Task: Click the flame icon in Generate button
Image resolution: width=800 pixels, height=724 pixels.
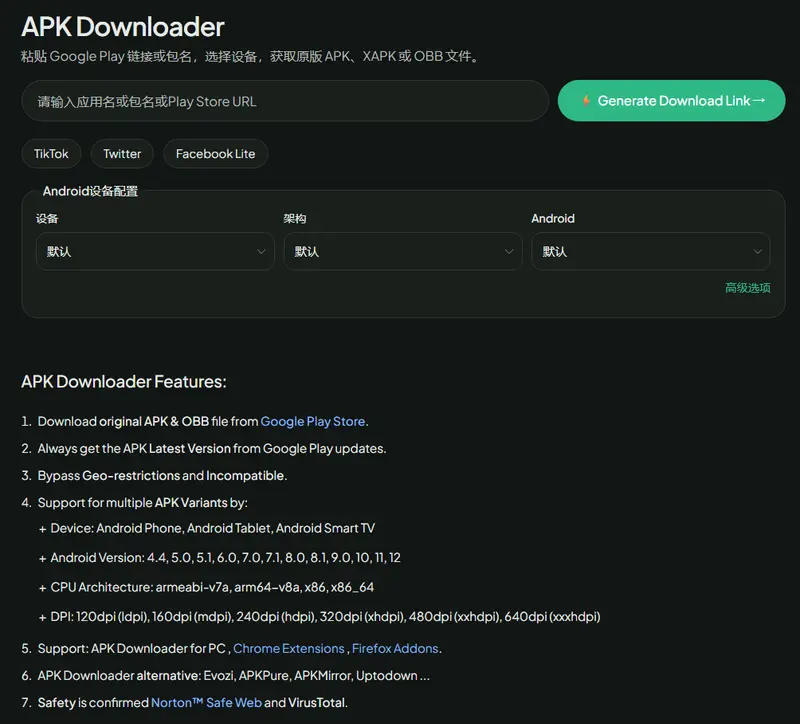Action: click(x=586, y=100)
